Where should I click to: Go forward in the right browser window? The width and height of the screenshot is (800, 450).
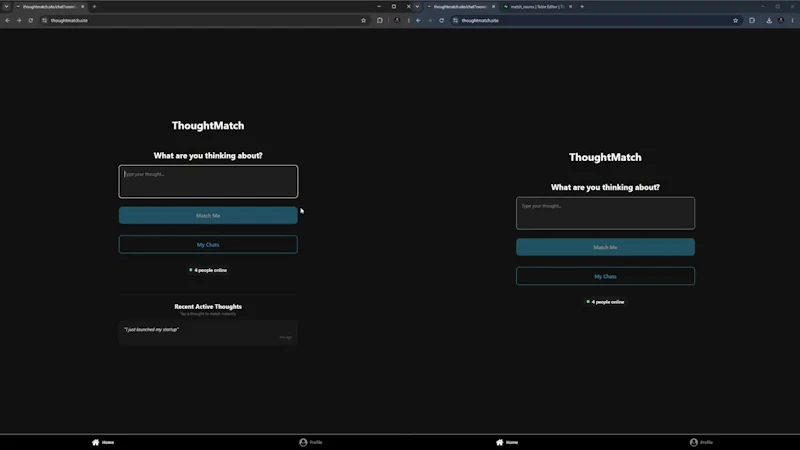(x=430, y=20)
